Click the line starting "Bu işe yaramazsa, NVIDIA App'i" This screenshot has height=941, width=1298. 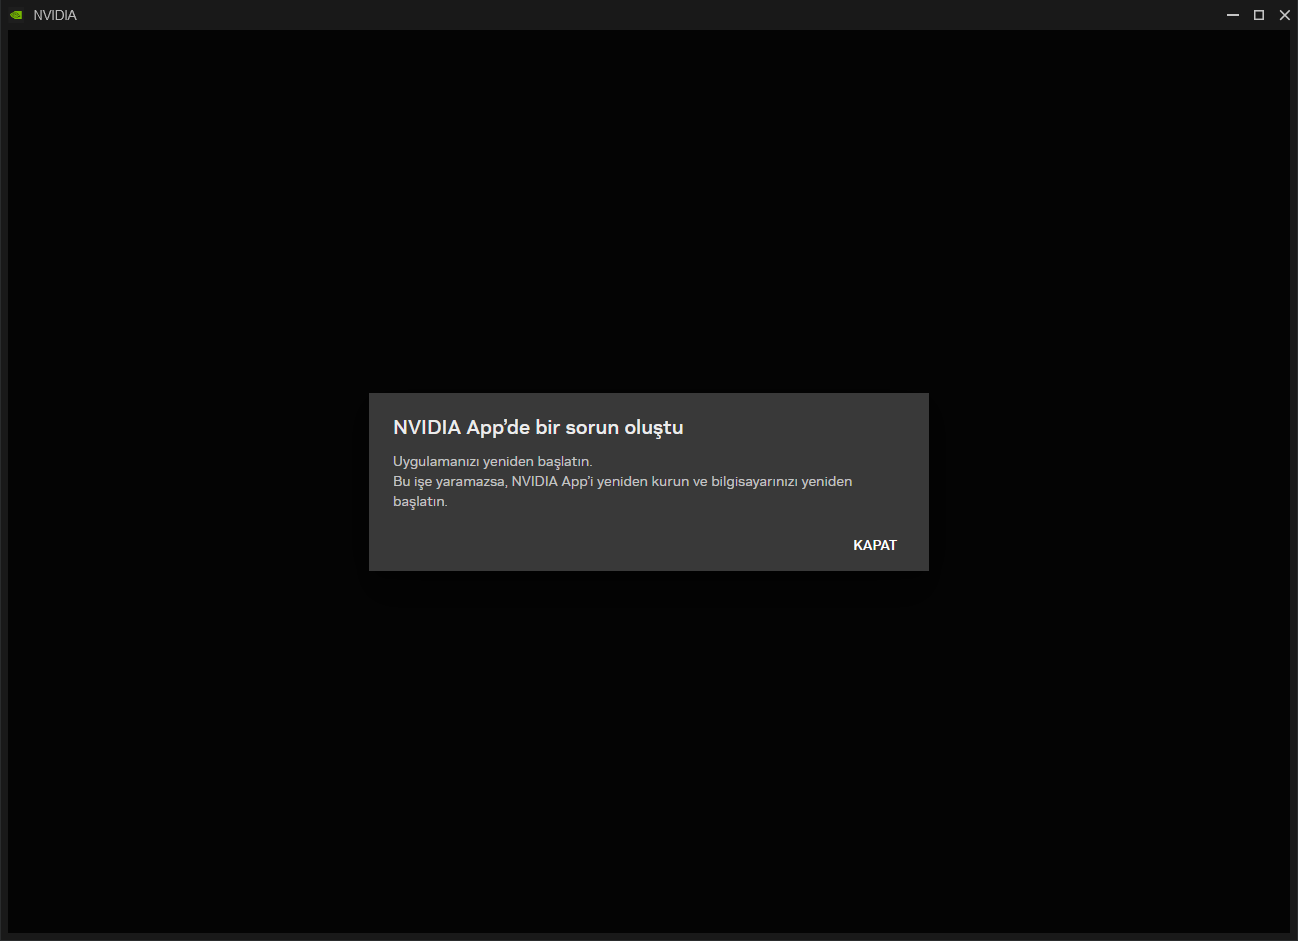coord(622,481)
